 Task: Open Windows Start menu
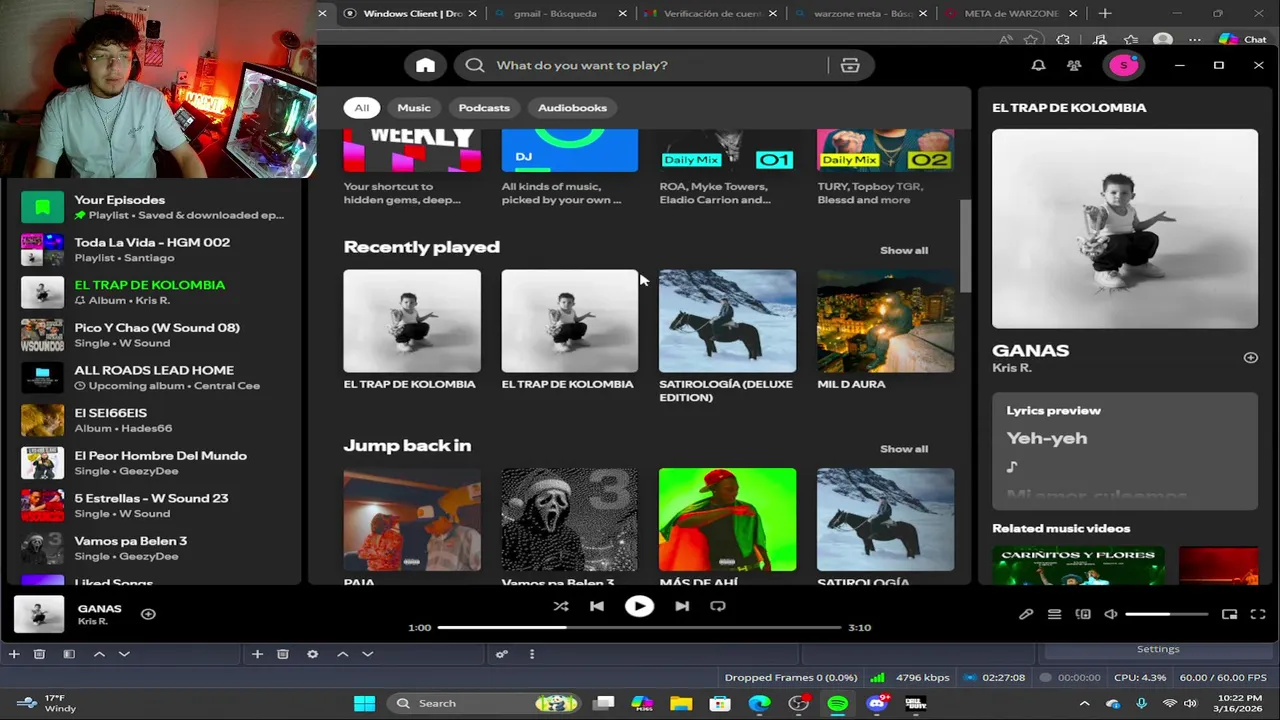click(x=364, y=703)
